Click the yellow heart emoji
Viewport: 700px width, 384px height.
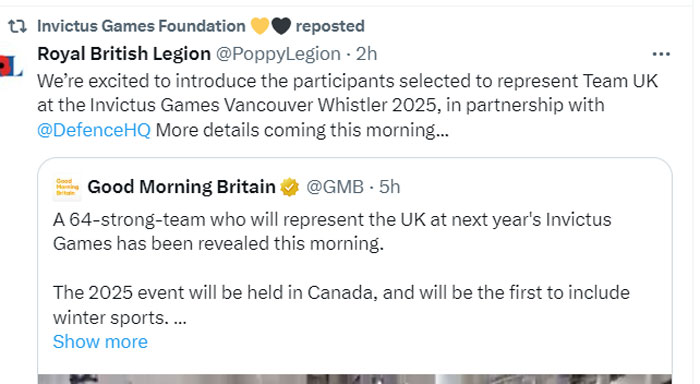pyautogui.click(x=260, y=26)
